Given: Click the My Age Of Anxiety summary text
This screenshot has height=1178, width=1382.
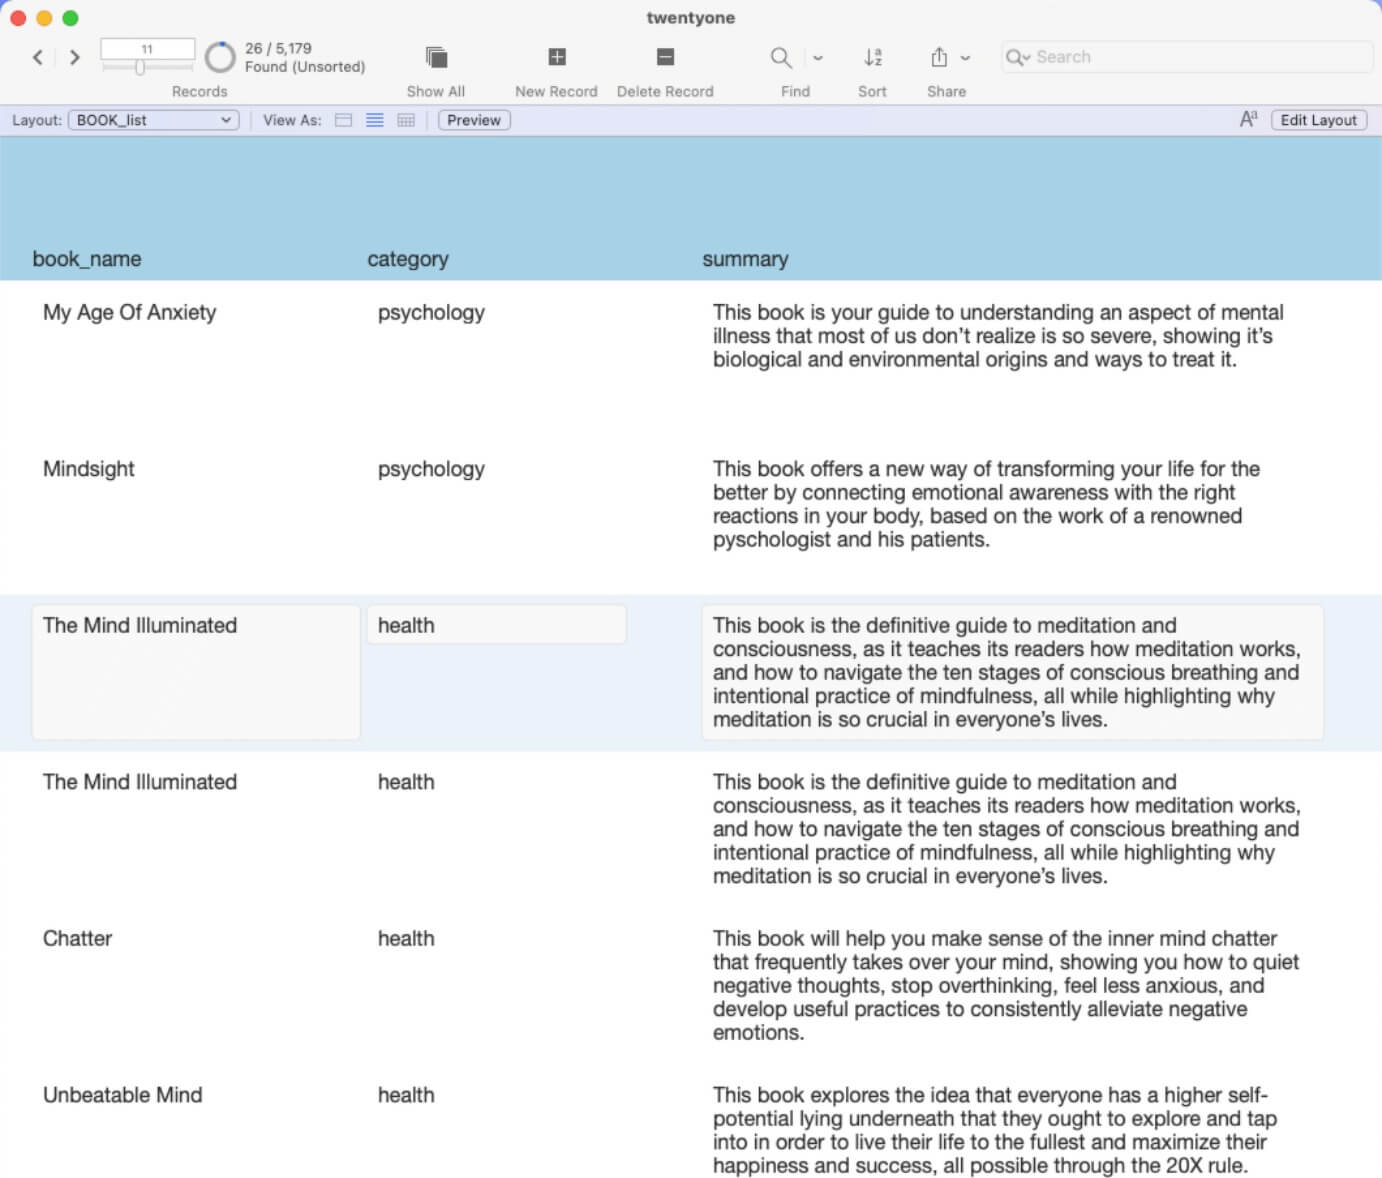Looking at the screenshot, I should click(x=998, y=336).
